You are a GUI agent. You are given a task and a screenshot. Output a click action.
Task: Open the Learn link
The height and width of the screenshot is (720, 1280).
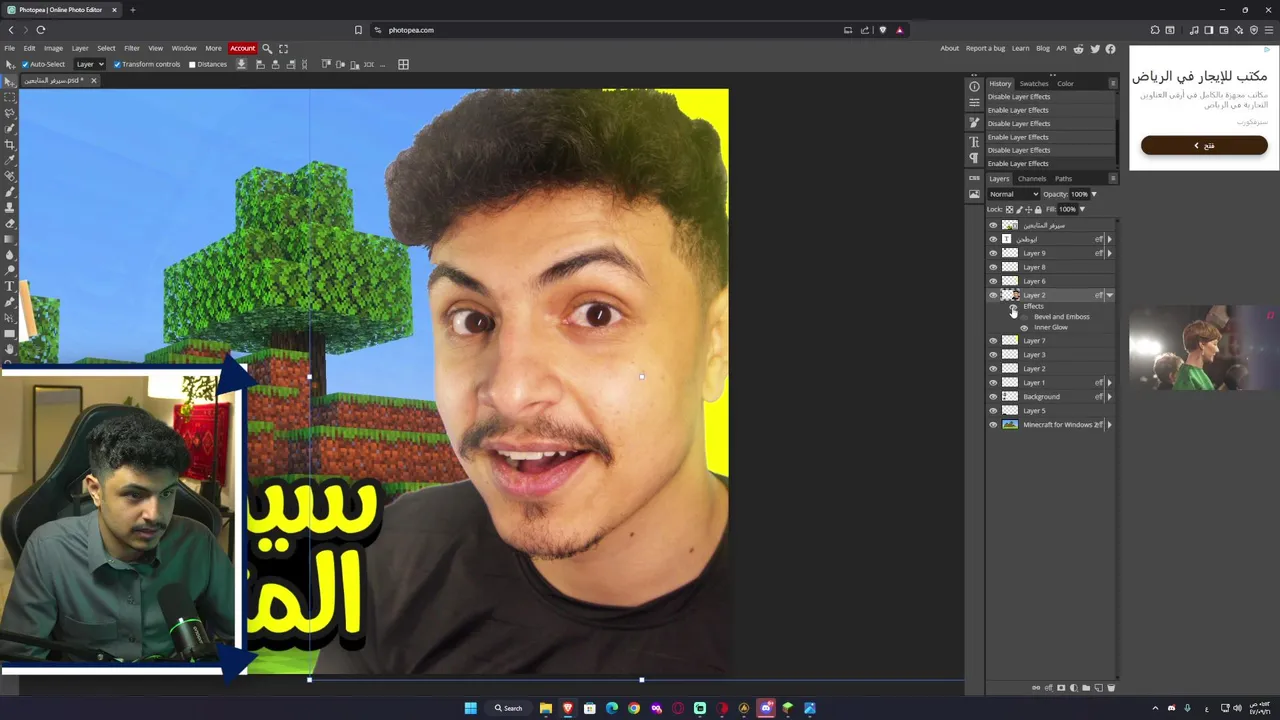(1020, 48)
